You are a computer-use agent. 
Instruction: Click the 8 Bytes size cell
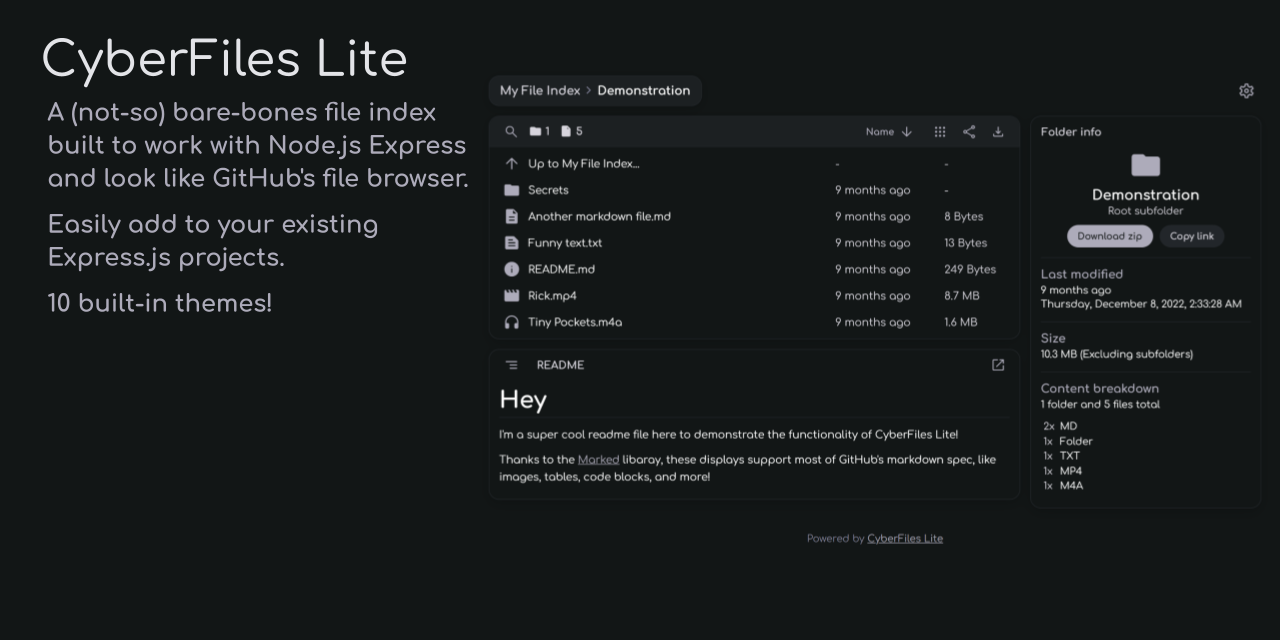point(963,216)
